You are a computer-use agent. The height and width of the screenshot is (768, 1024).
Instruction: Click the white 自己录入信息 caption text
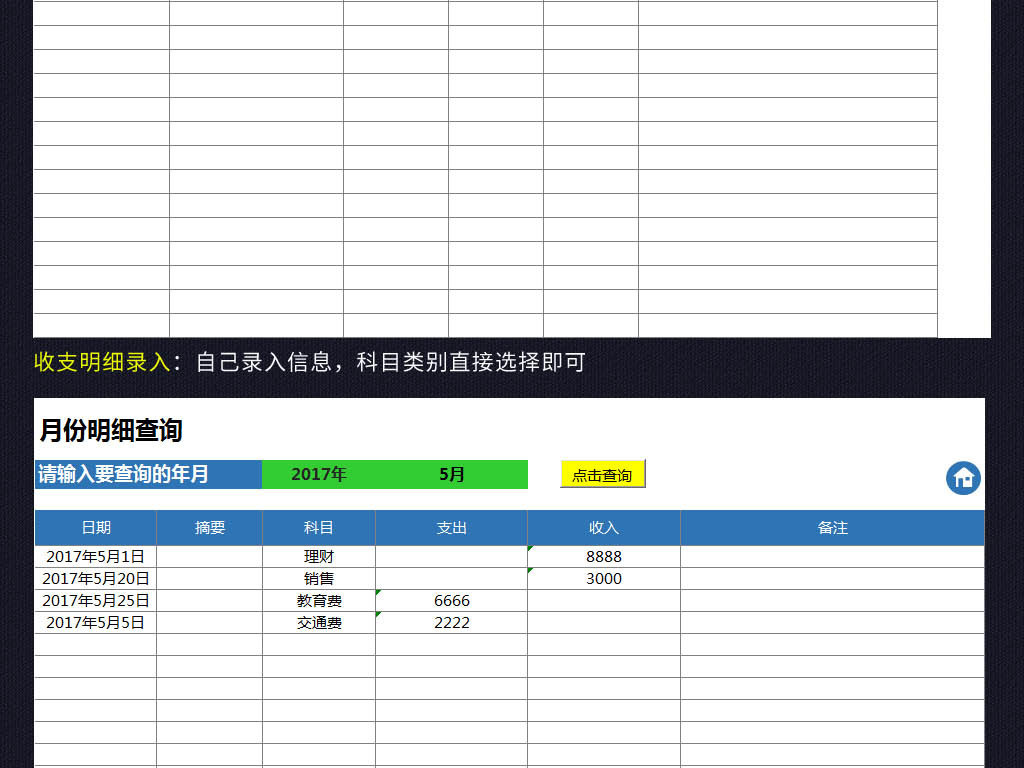pos(264,362)
